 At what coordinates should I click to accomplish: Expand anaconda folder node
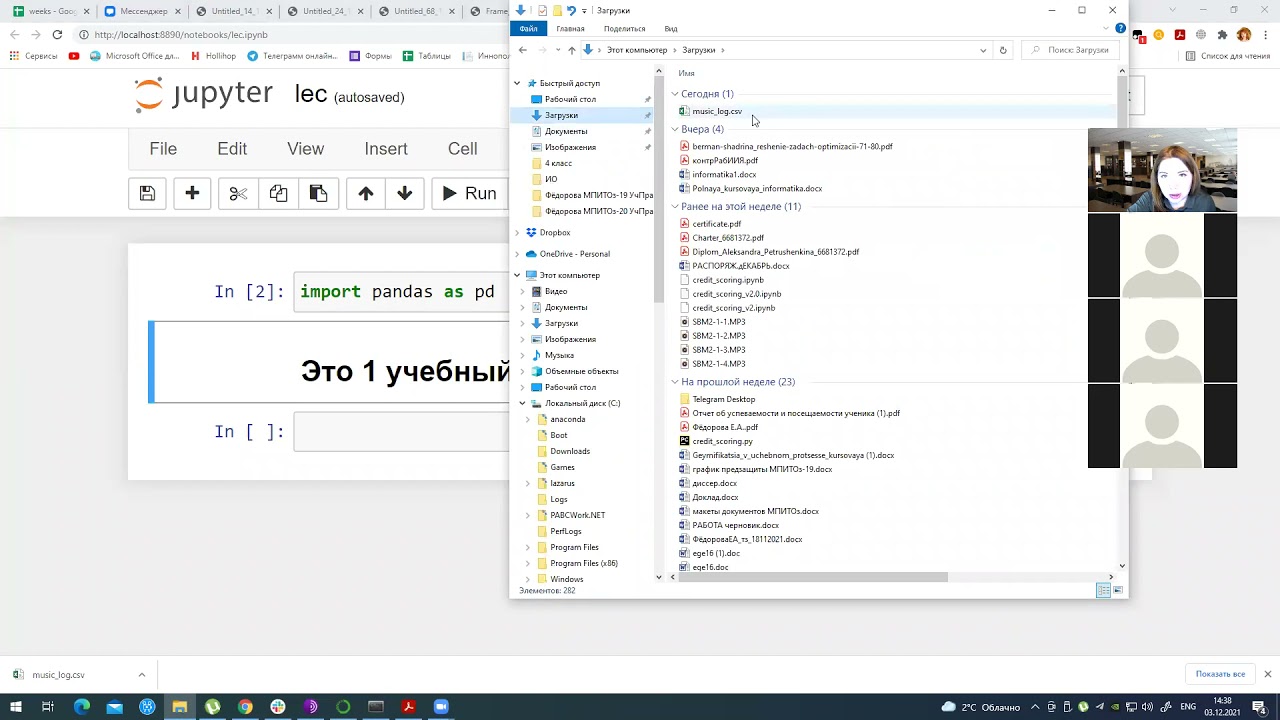point(527,419)
